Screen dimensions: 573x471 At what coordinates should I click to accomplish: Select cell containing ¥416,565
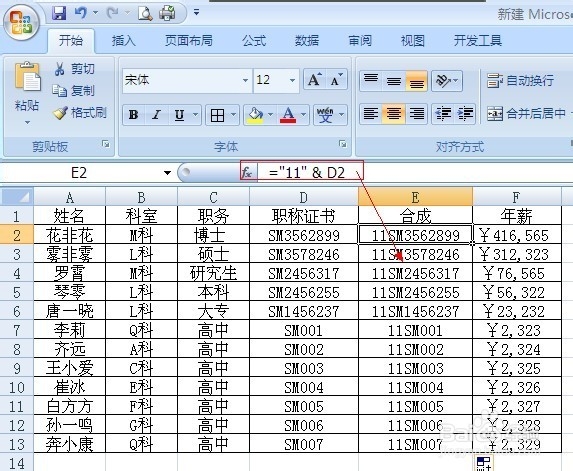coord(517,235)
